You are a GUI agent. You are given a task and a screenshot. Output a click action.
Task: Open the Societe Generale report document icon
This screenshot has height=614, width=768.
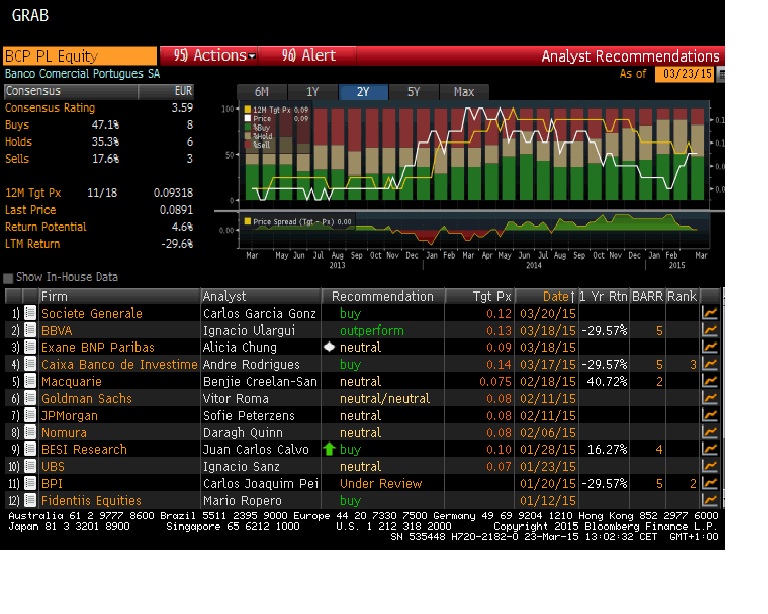(29, 314)
